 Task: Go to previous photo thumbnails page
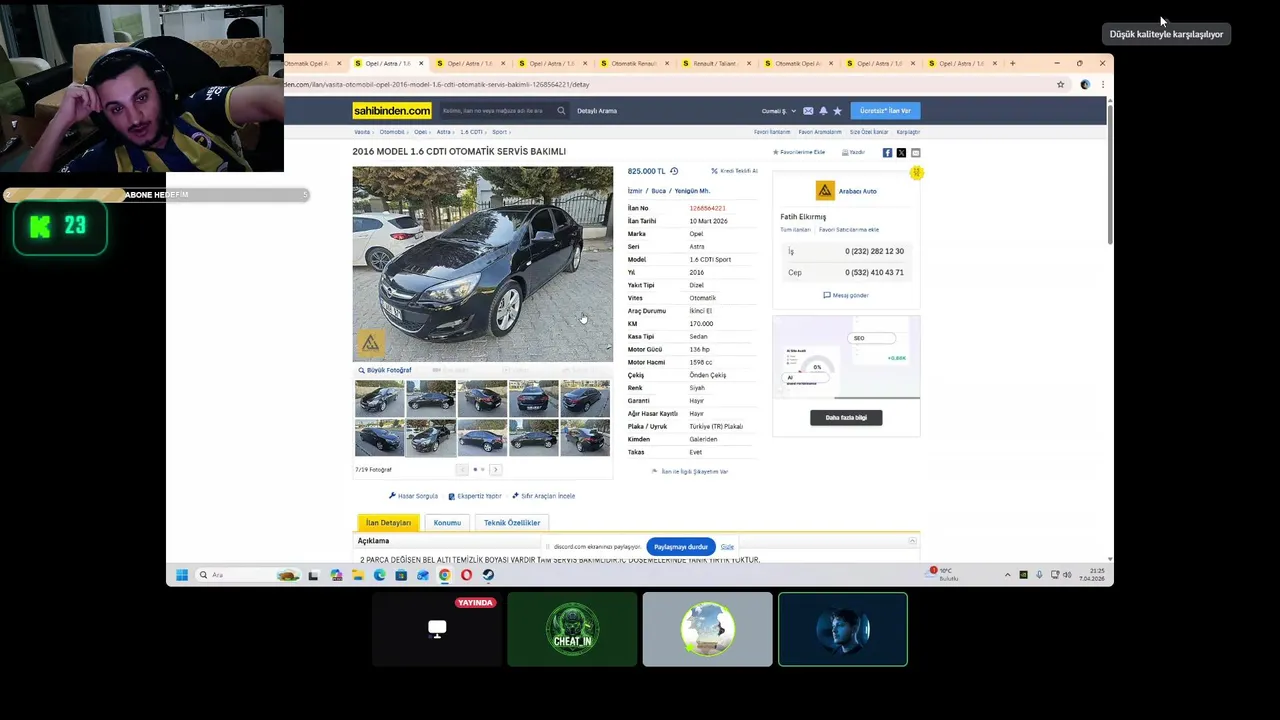pyautogui.click(x=462, y=469)
